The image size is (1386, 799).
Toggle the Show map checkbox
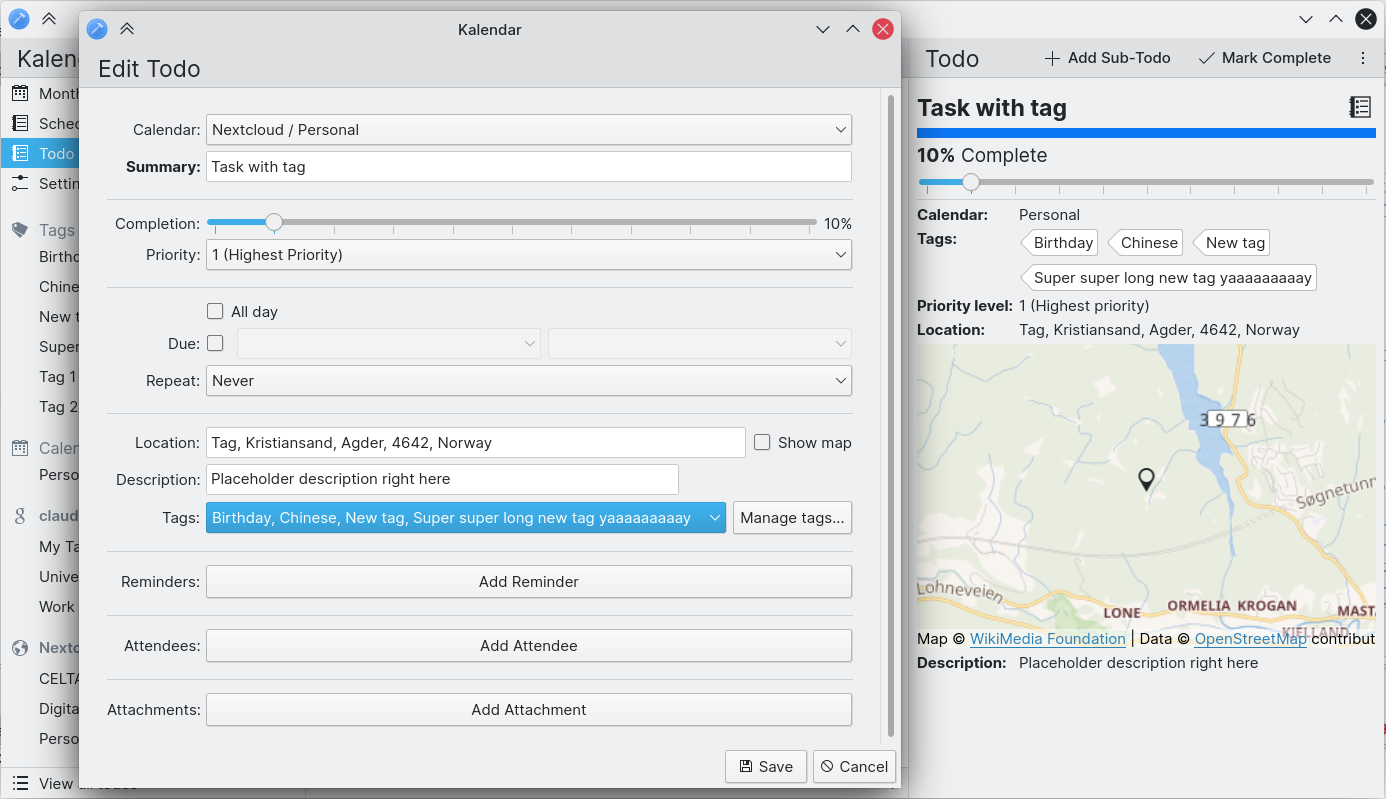click(762, 442)
